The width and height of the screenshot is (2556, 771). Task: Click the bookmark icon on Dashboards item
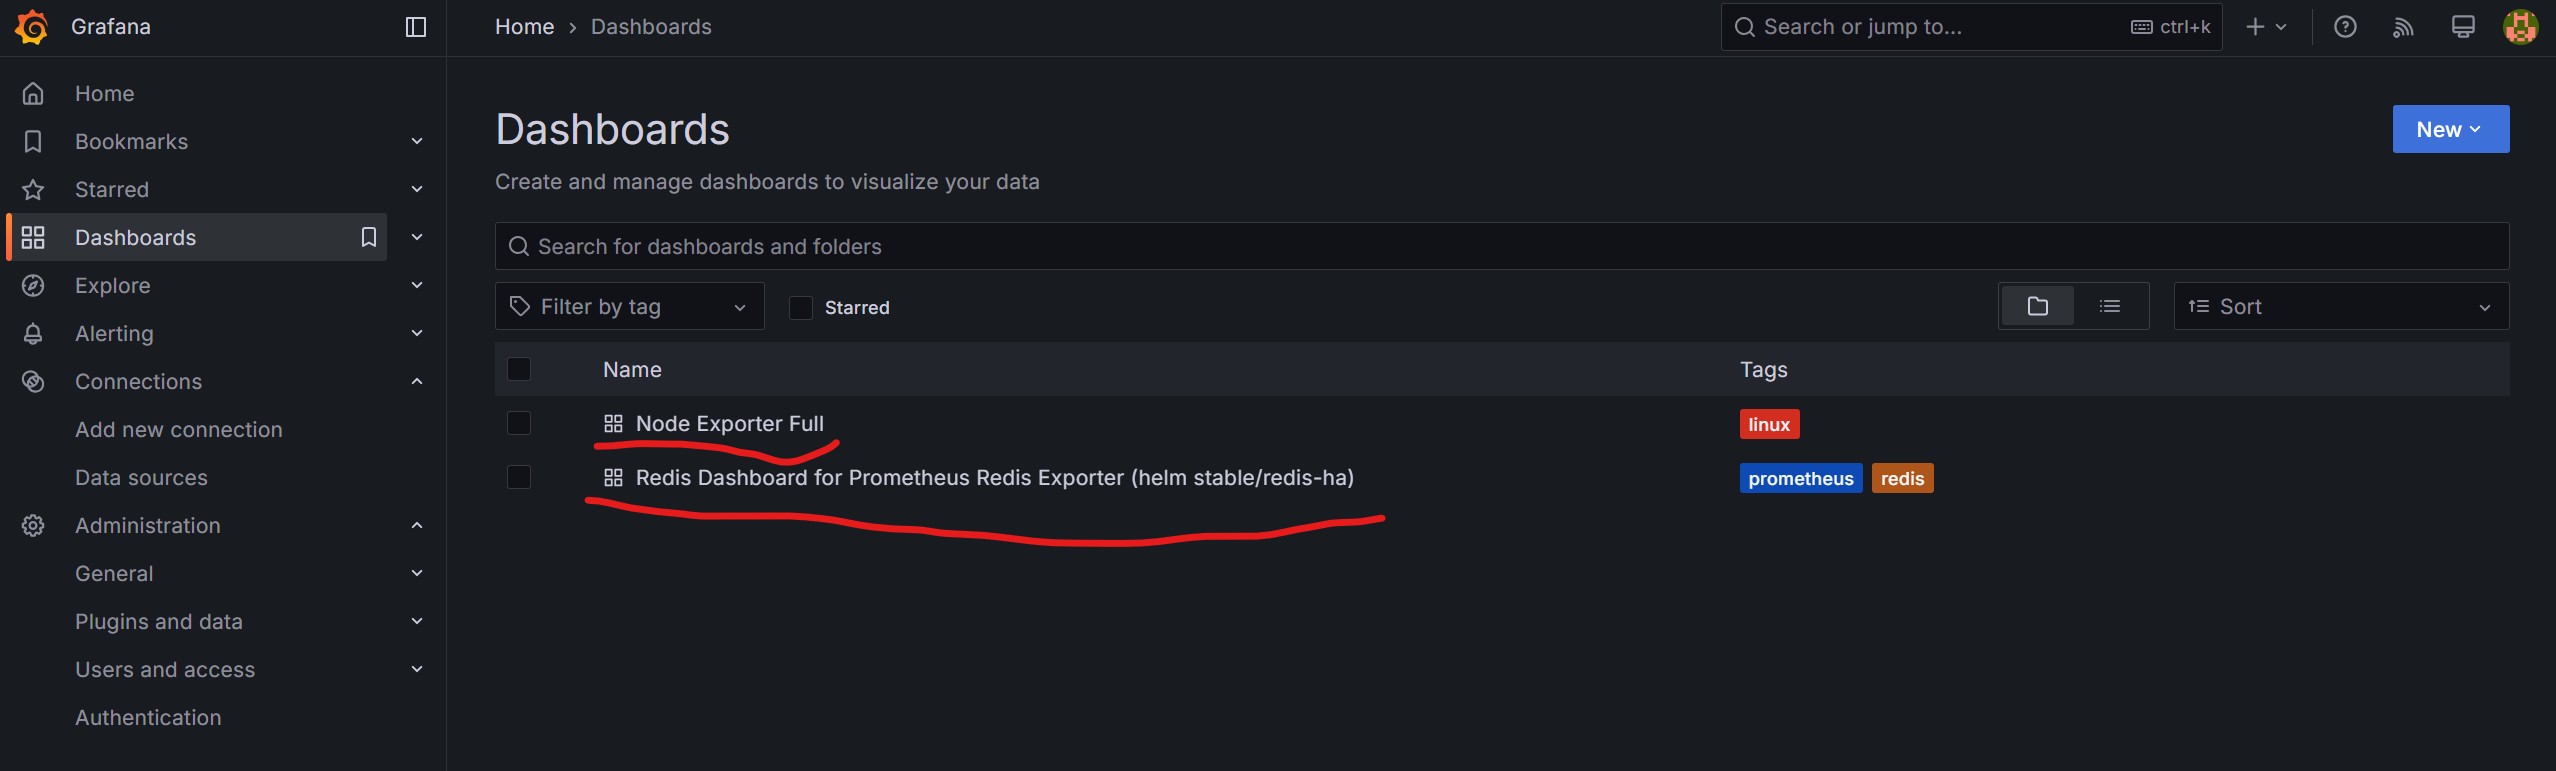point(369,237)
